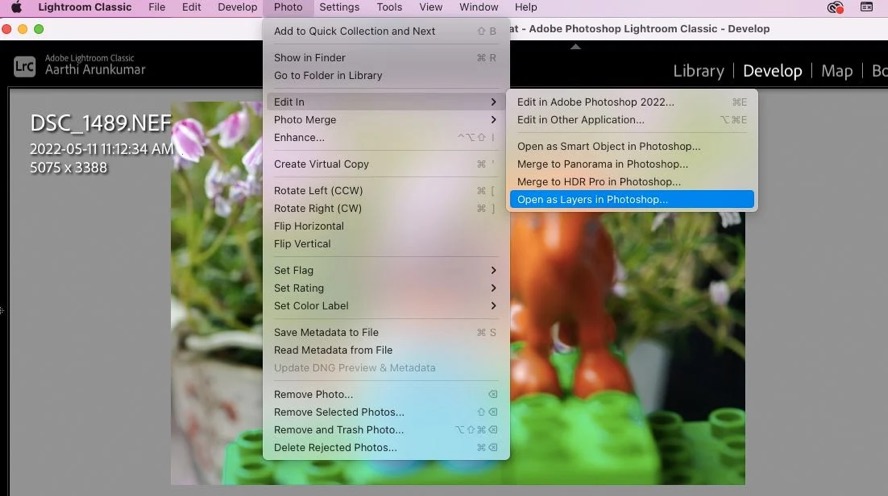
Task: Expand the Set Color Label submenu
Action: click(x=385, y=305)
